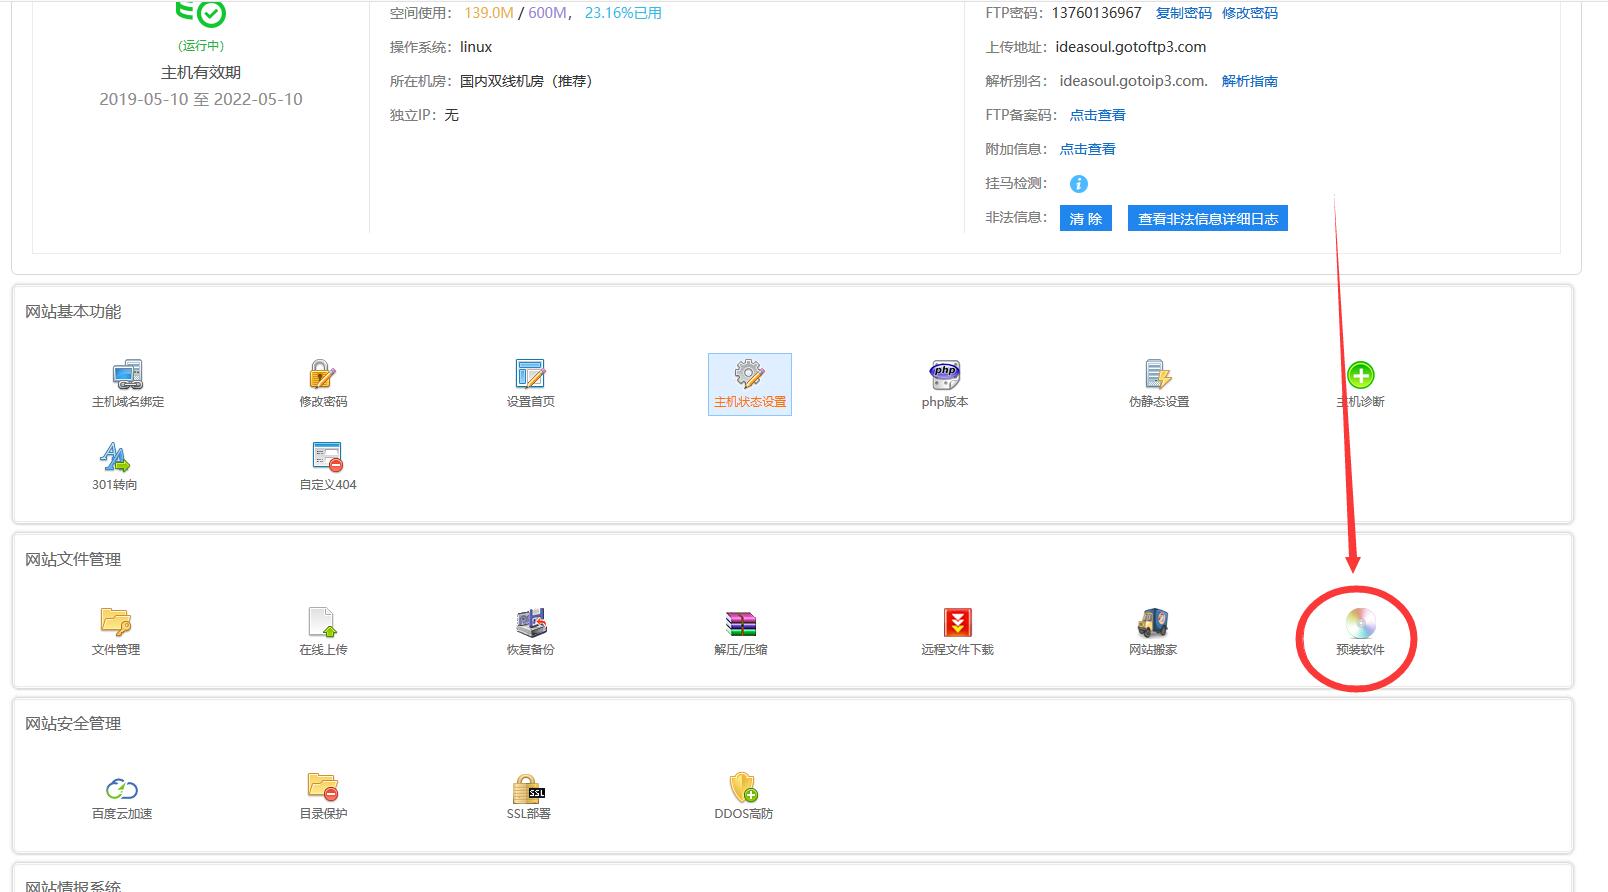Click the 2019-05-10 至 2022-05-10 validity dates
1608x892 pixels.
pyautogui.click(x=201, y=99)
